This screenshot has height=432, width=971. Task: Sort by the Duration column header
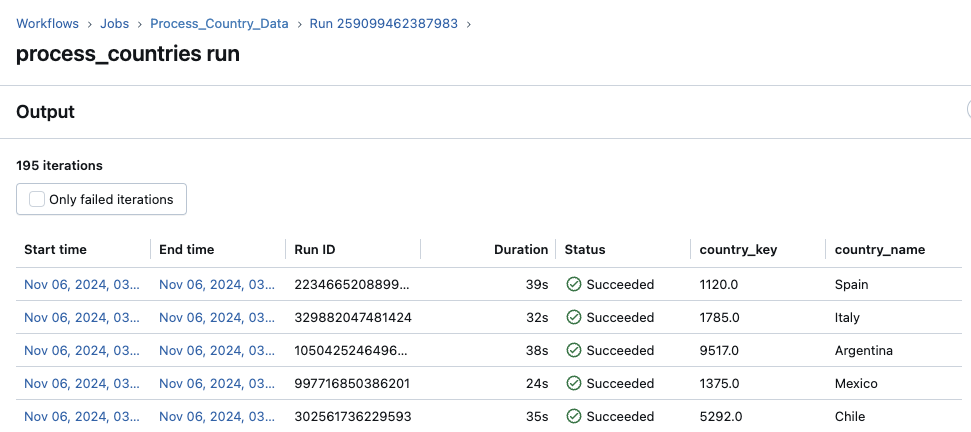[x=520, y=250]
